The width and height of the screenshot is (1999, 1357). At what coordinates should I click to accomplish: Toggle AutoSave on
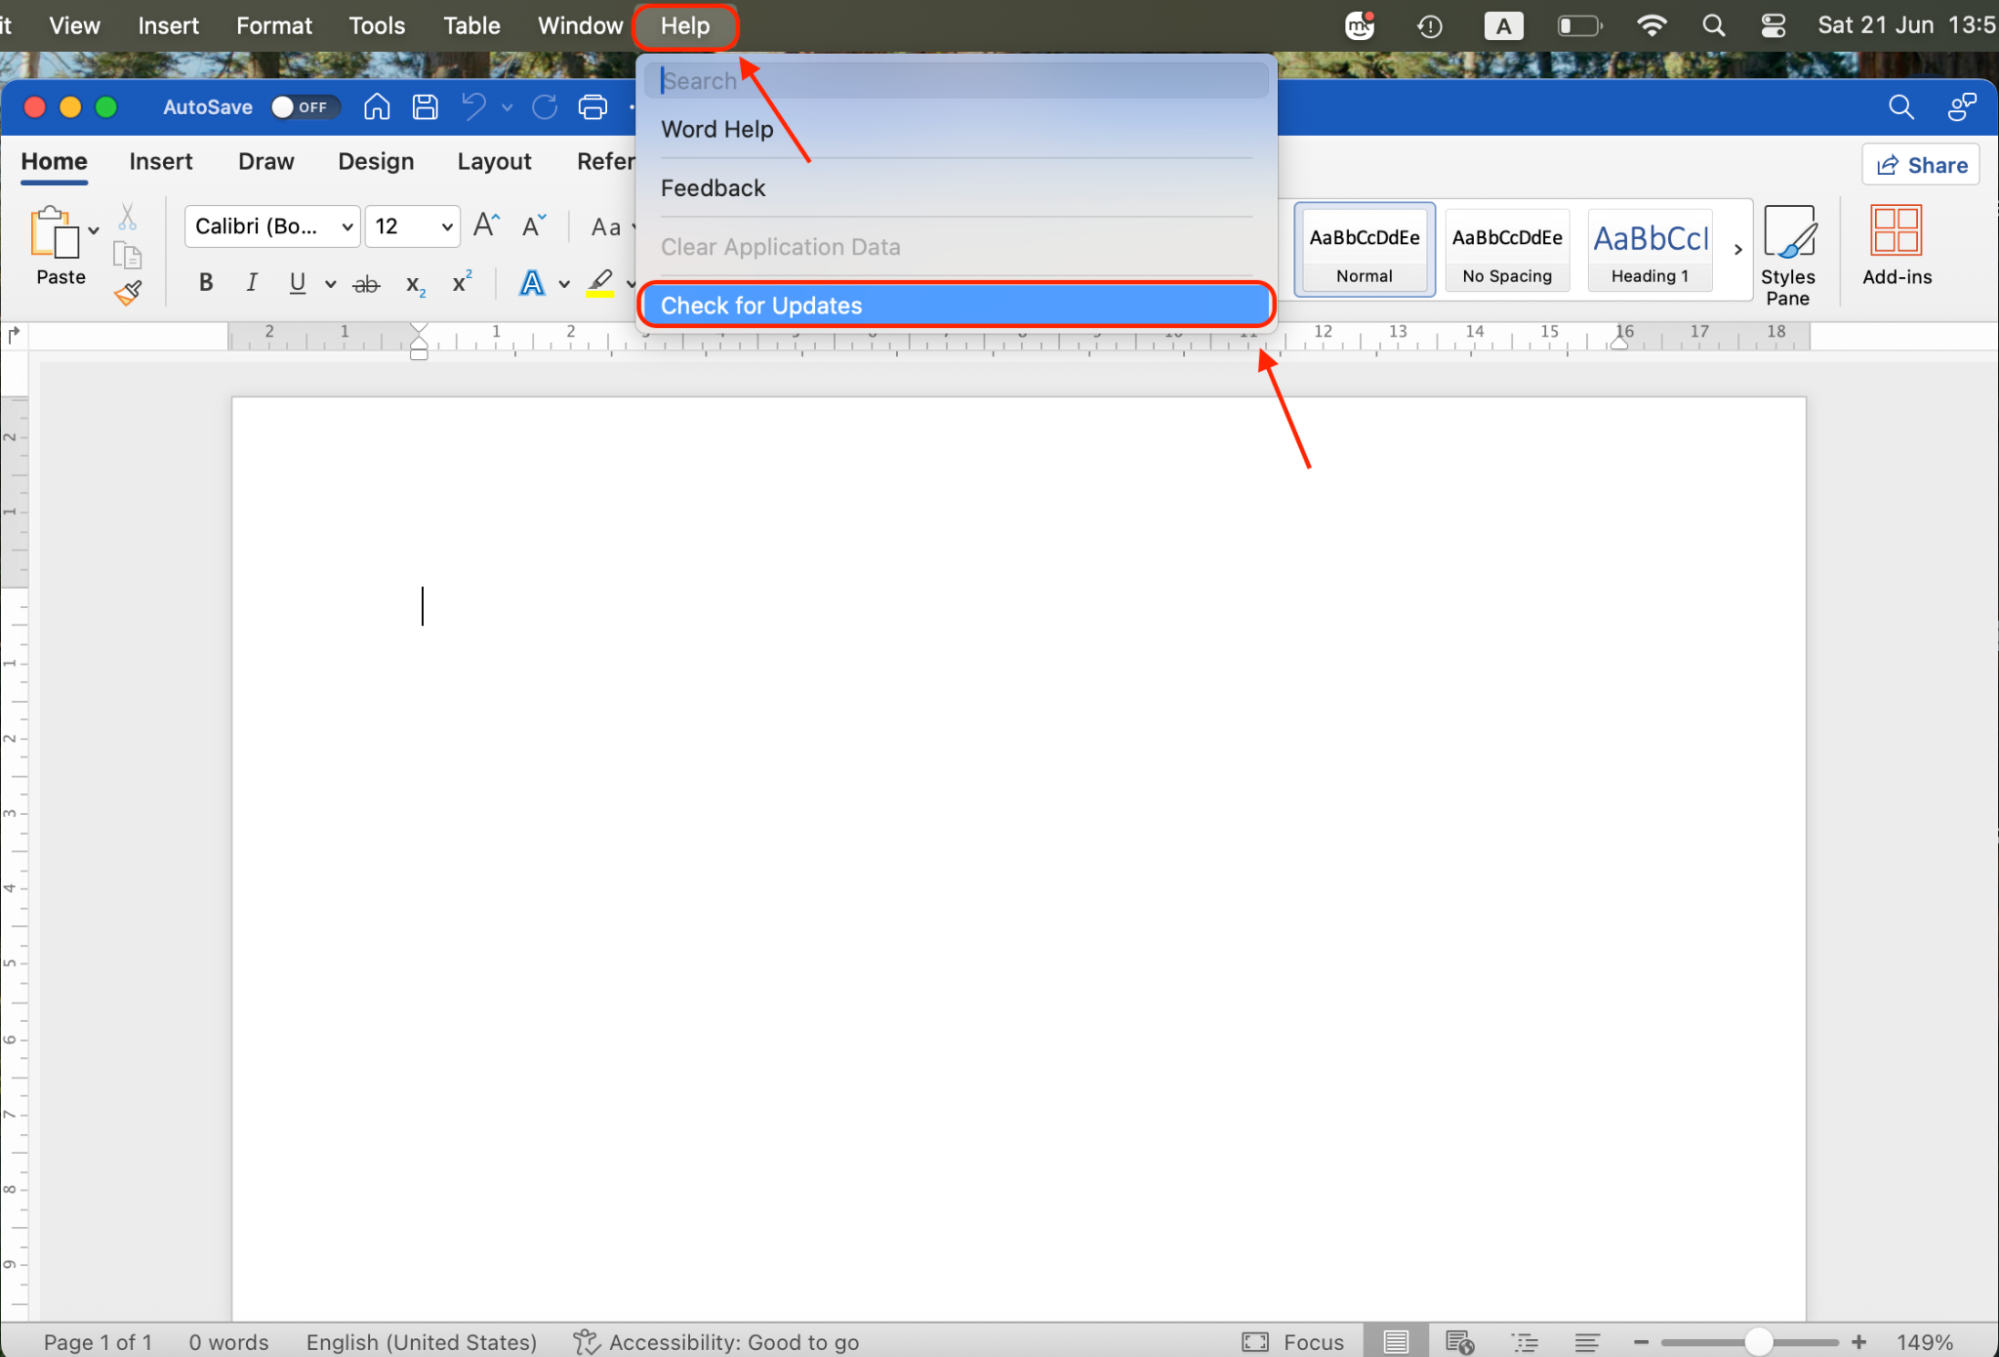point(304,106)
